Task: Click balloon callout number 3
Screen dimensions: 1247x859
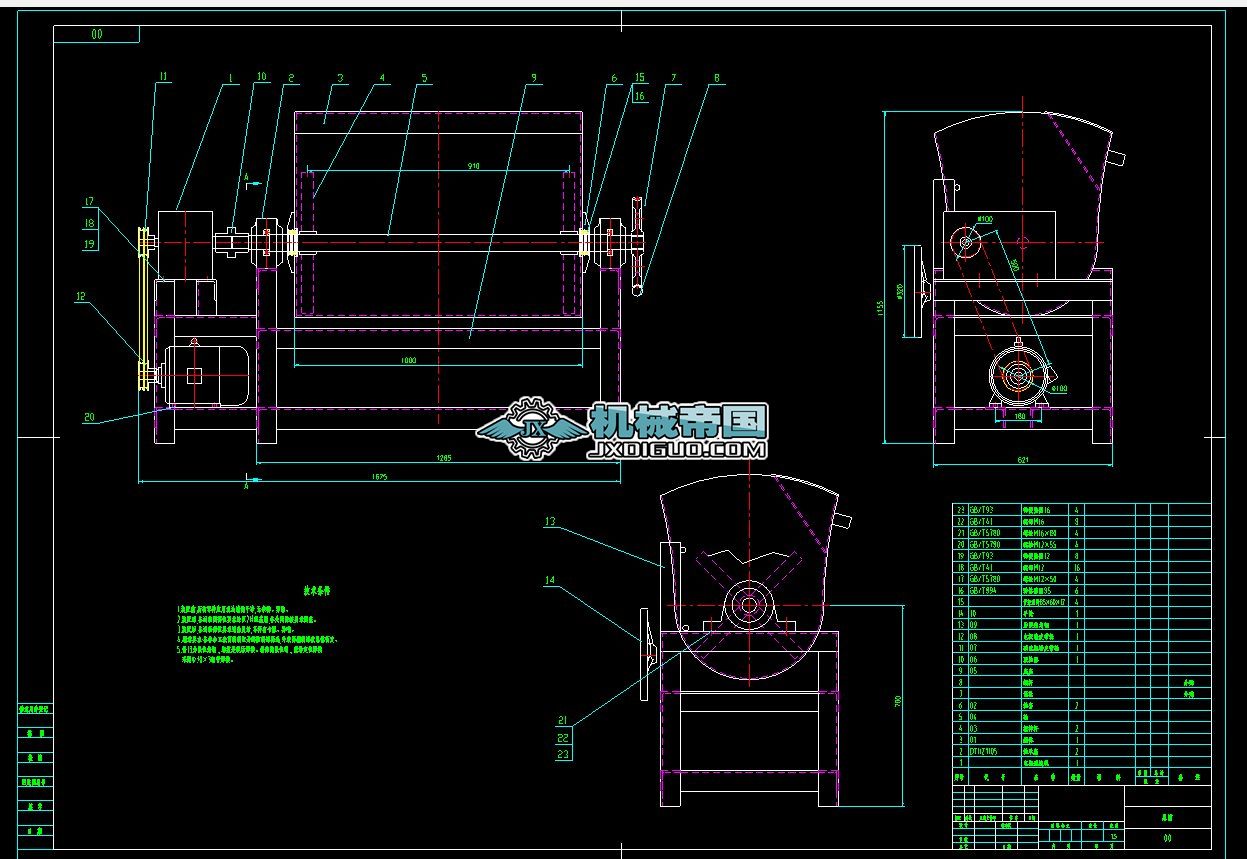Action: coord(340,76)
